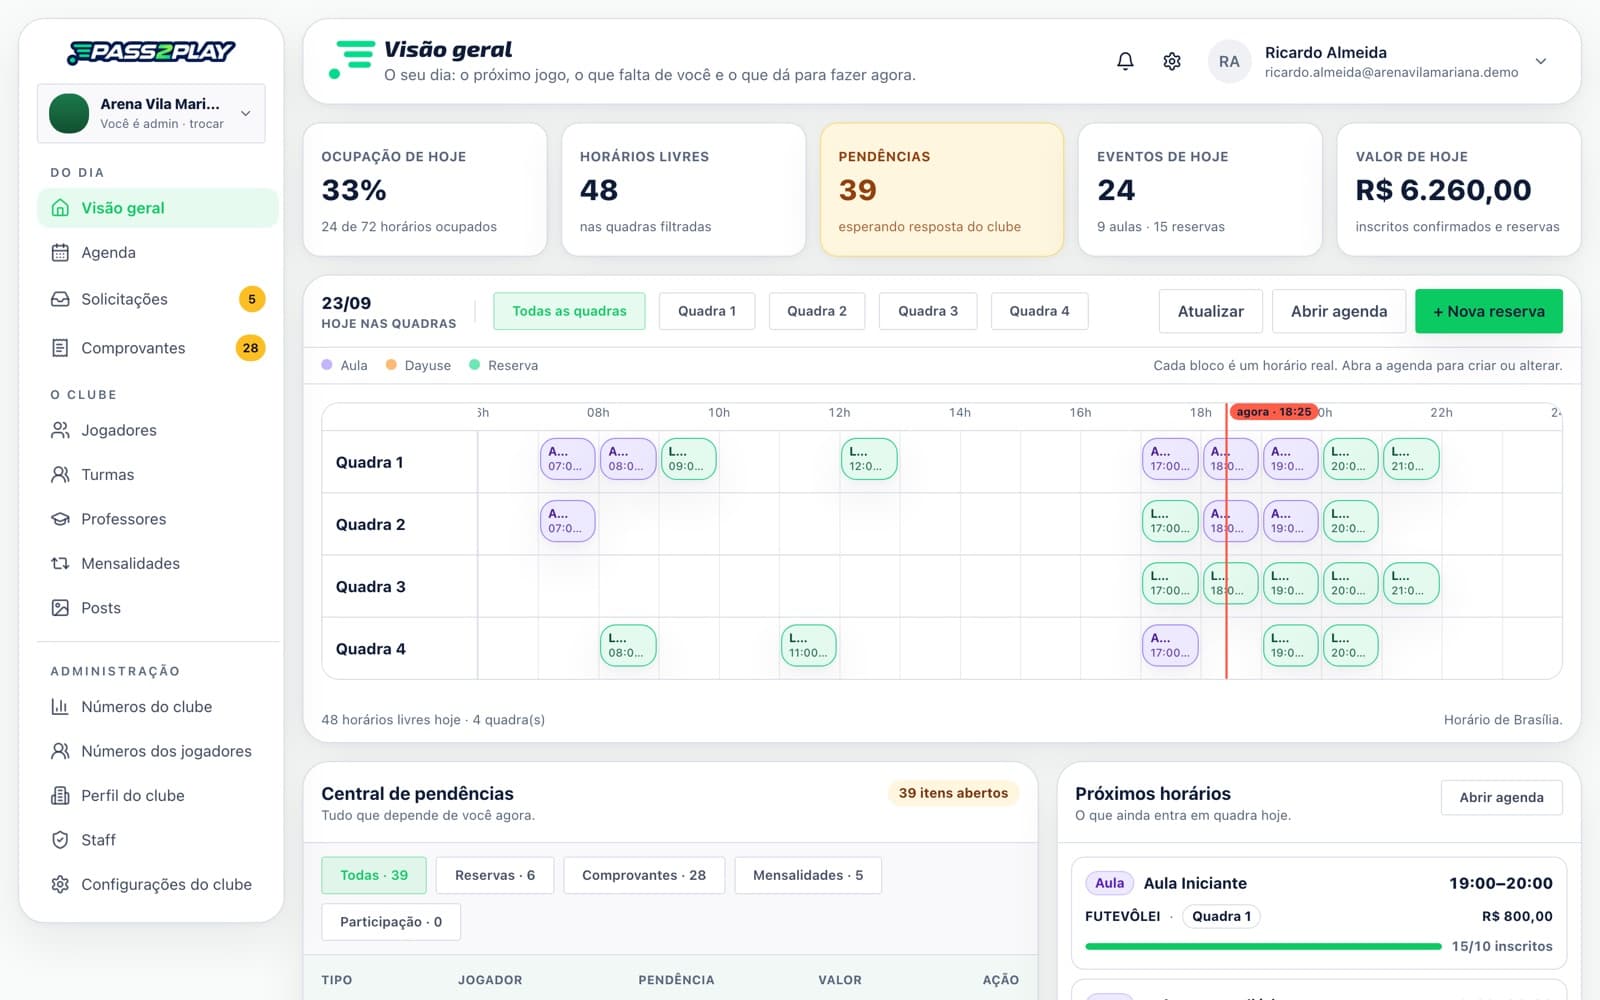Click the + Nova reserva button
Viewport: 1600px width, 1000px height.
1489,311
